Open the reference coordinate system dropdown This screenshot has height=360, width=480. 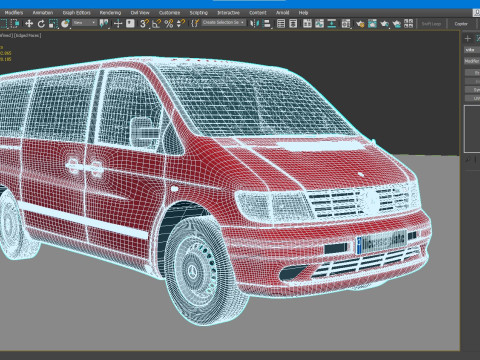[85, 23]
